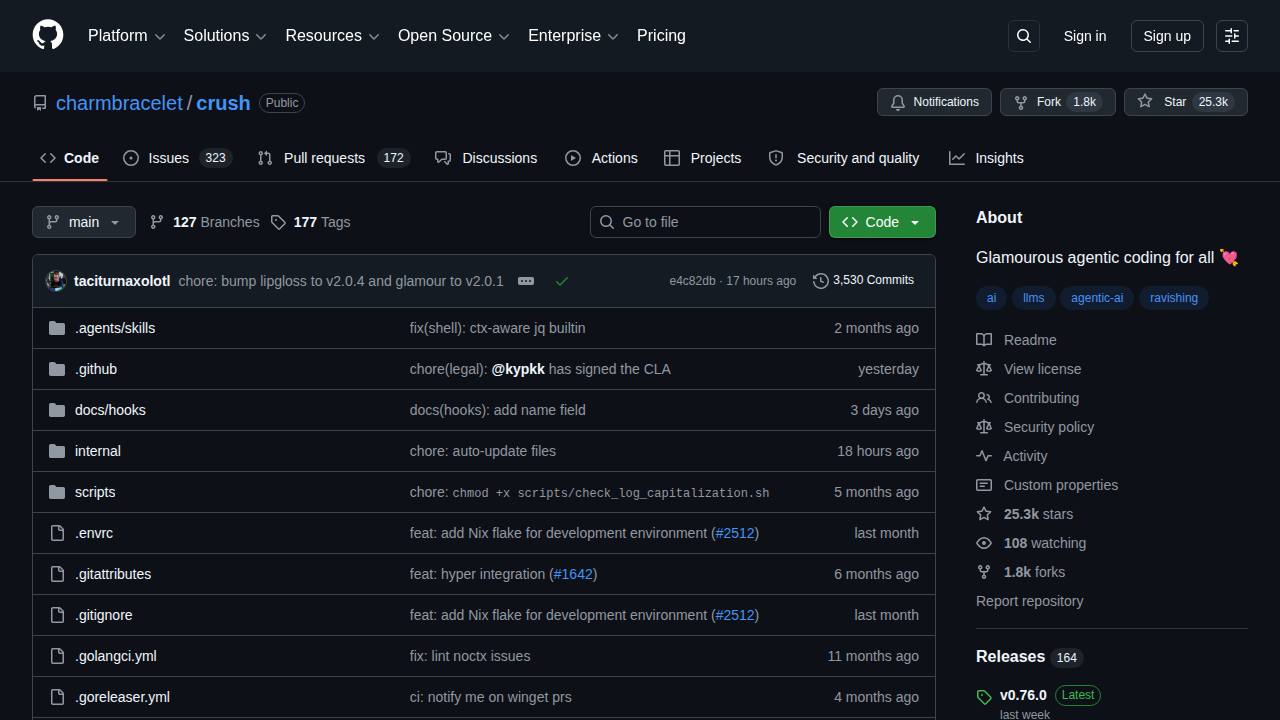
Task: Open the .goreleaser.yml file
Action: coord(122,697)
